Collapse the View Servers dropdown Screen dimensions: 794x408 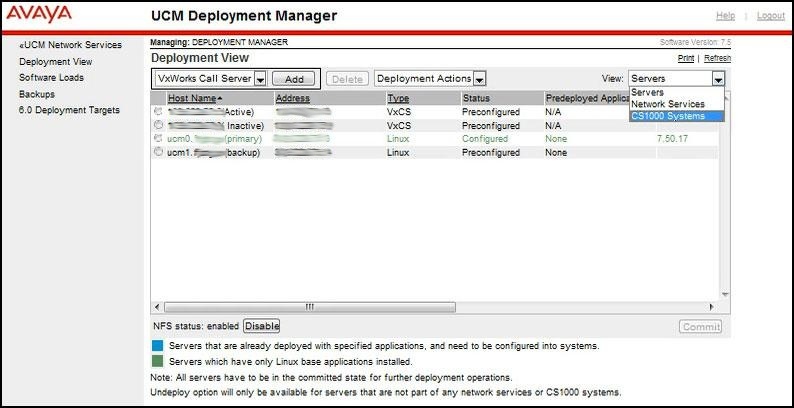718,78
